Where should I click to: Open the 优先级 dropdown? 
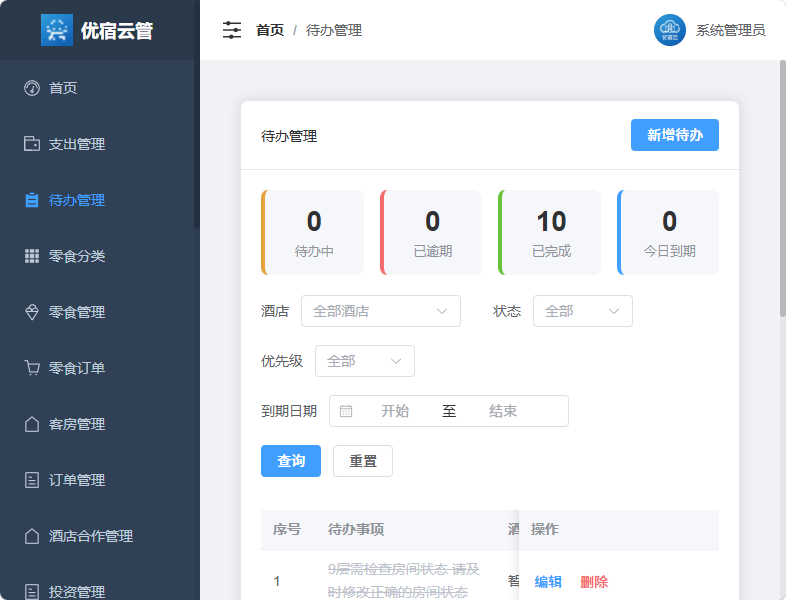364,361
